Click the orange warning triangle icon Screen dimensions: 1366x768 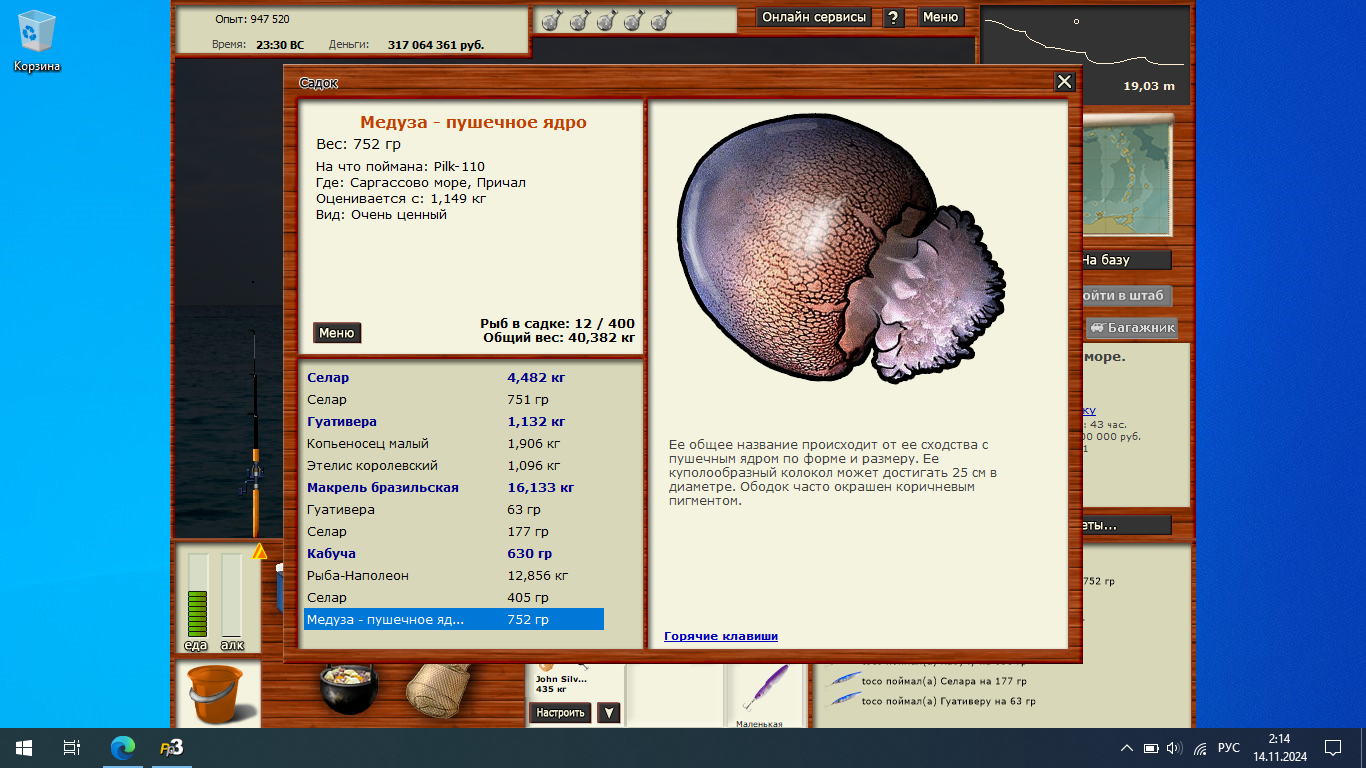(x=260, y=551)
